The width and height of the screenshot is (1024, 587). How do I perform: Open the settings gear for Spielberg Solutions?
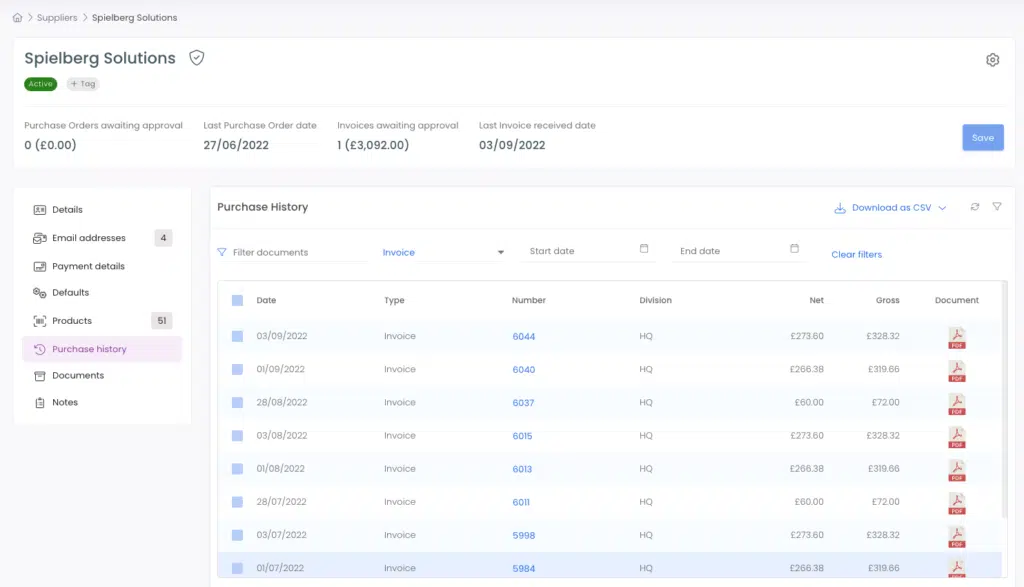(992, 60)
